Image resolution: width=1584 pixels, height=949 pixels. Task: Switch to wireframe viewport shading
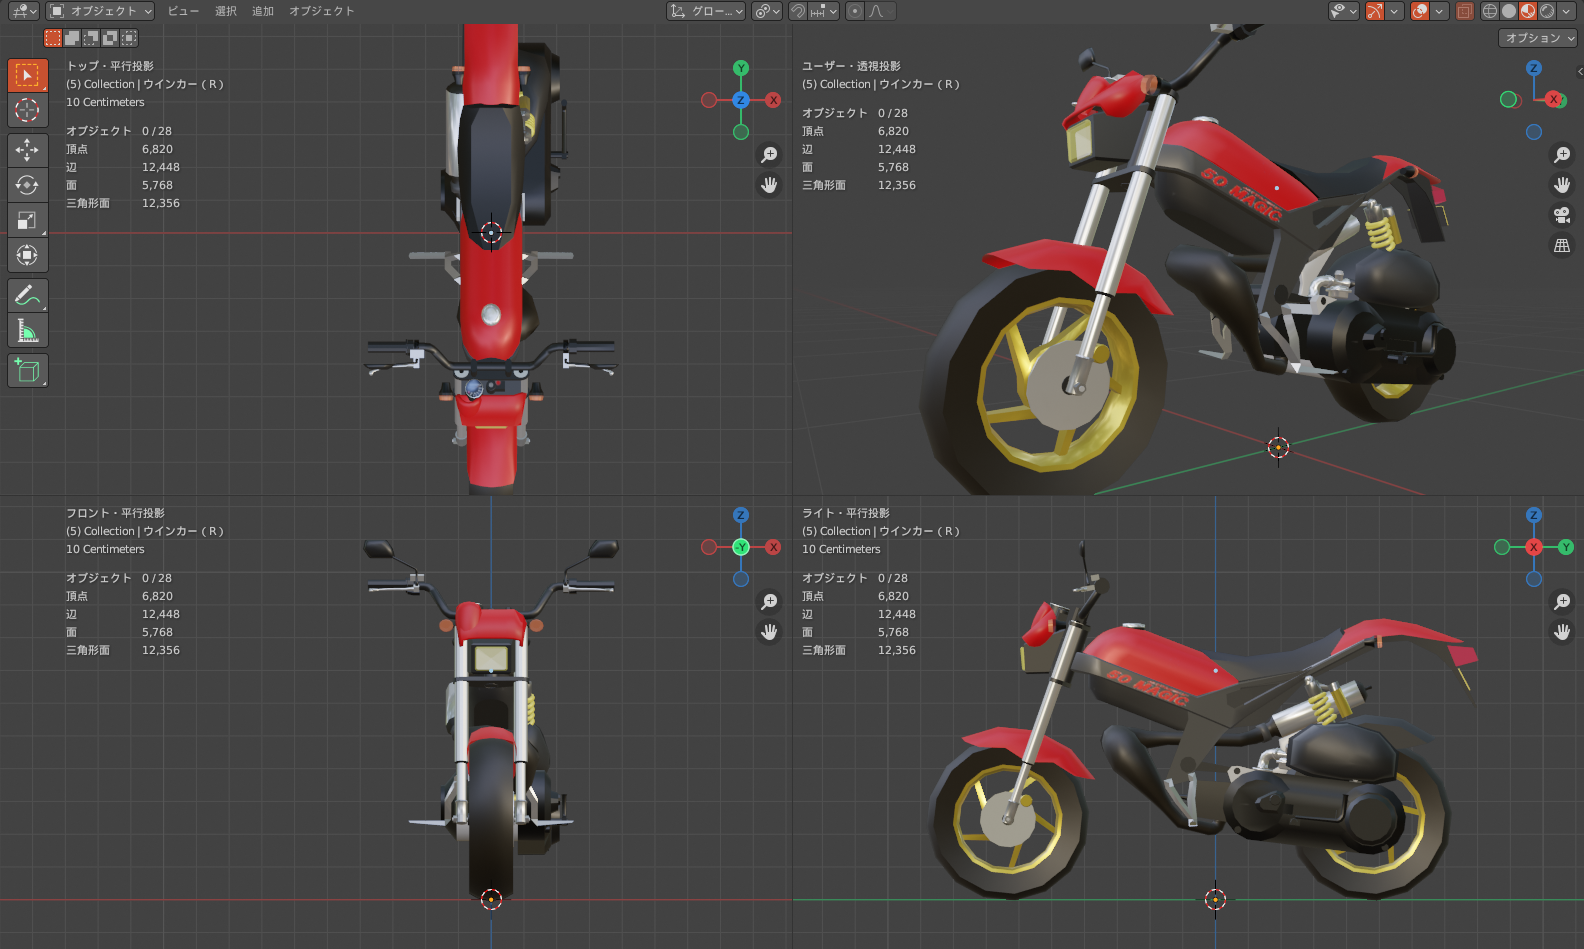(1490, 11)
